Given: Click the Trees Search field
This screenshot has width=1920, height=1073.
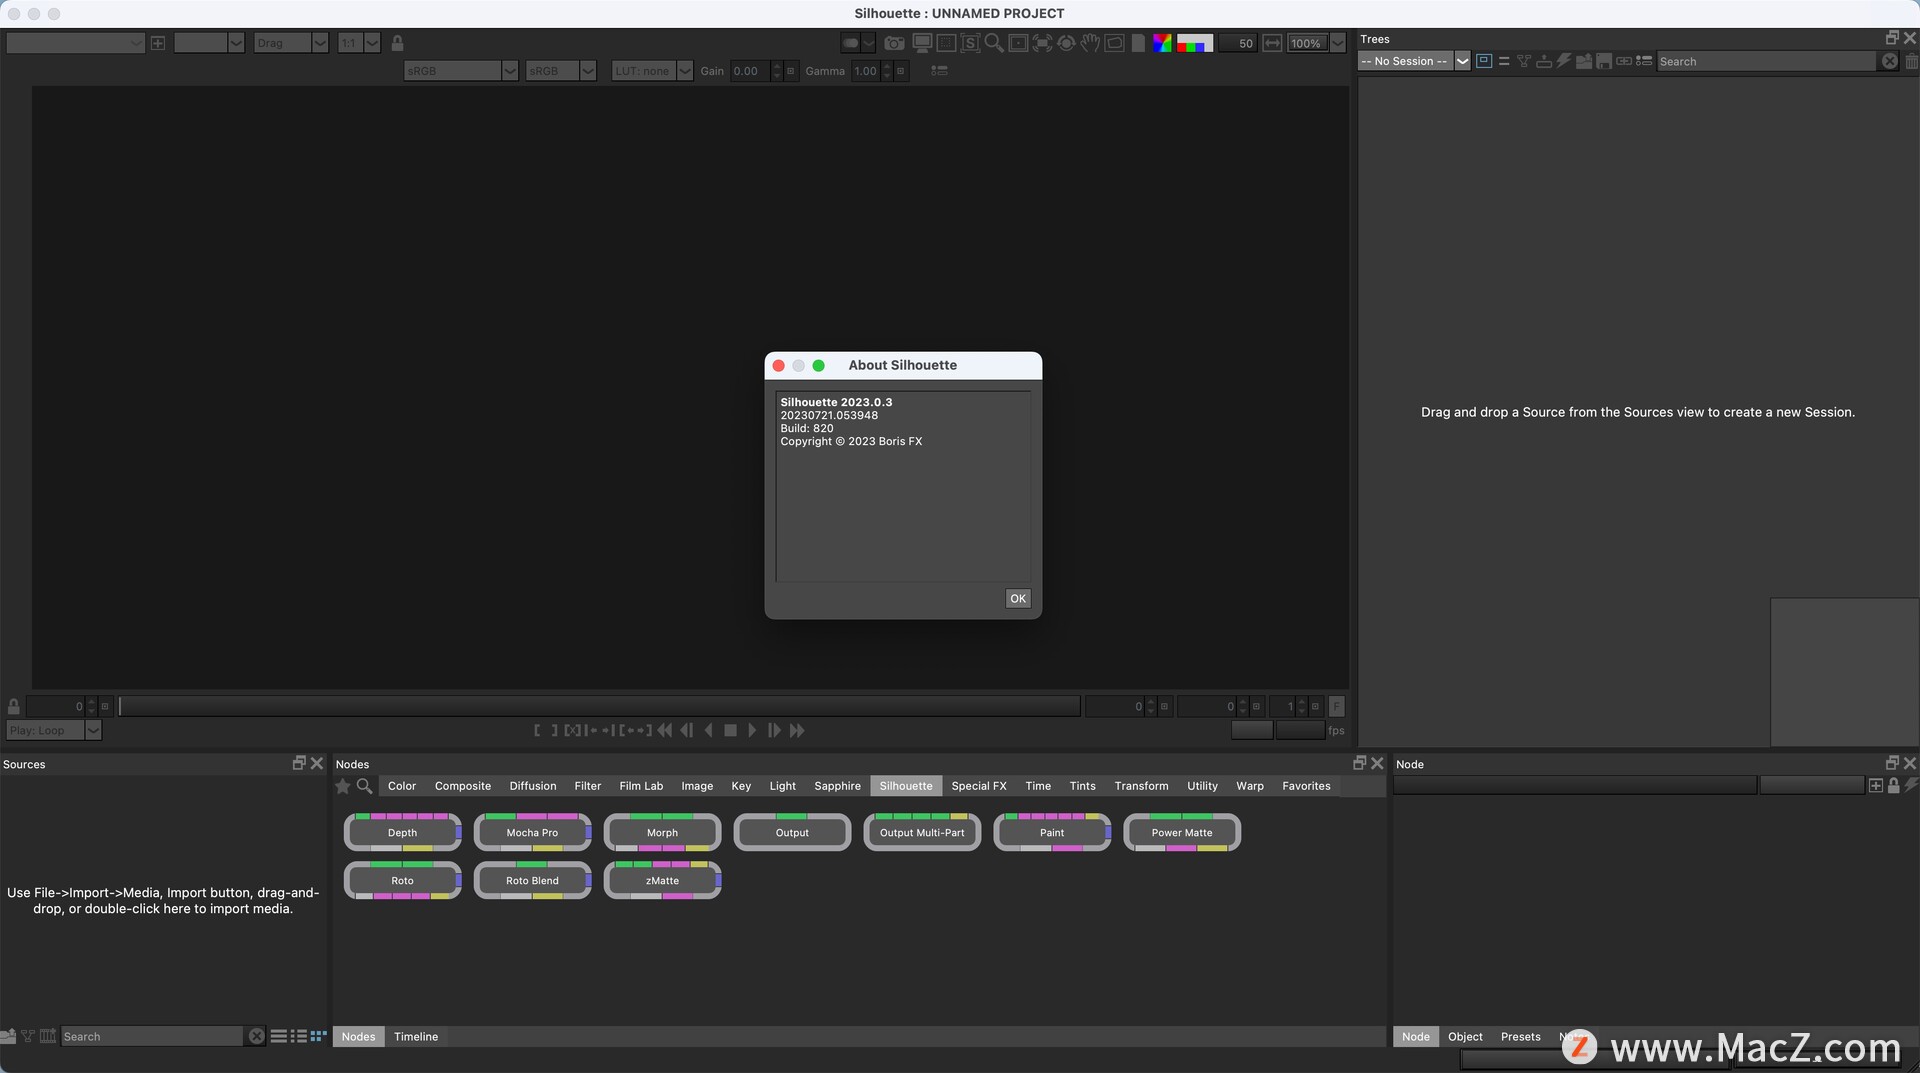Looking at the screenshot, I should point(1766,61).
